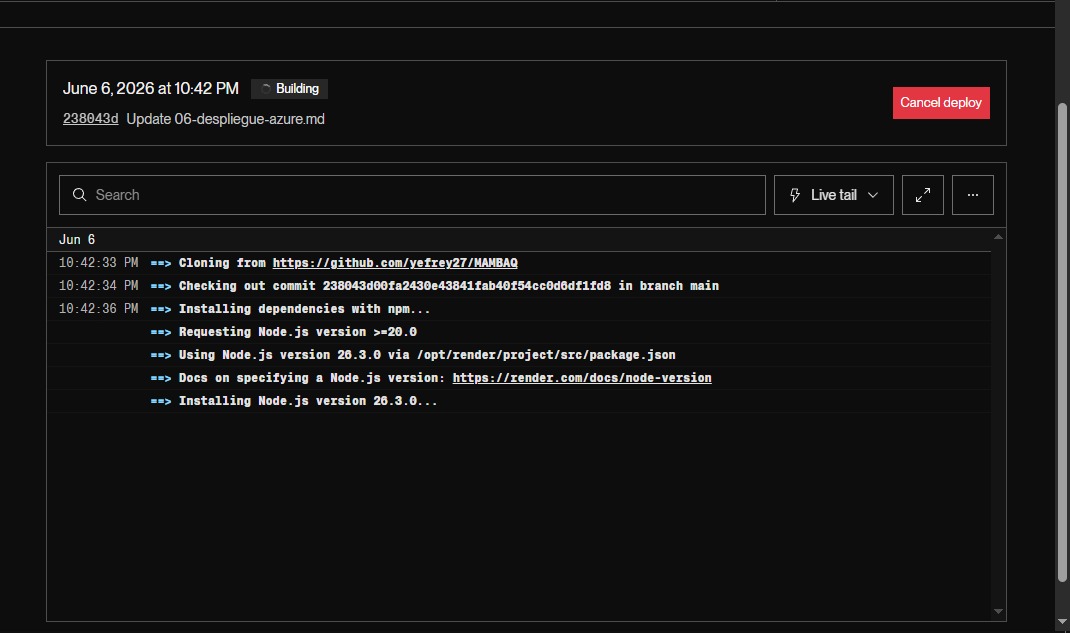
Task: Click the Building spinner icon
Action: click(x=266, y=89)
